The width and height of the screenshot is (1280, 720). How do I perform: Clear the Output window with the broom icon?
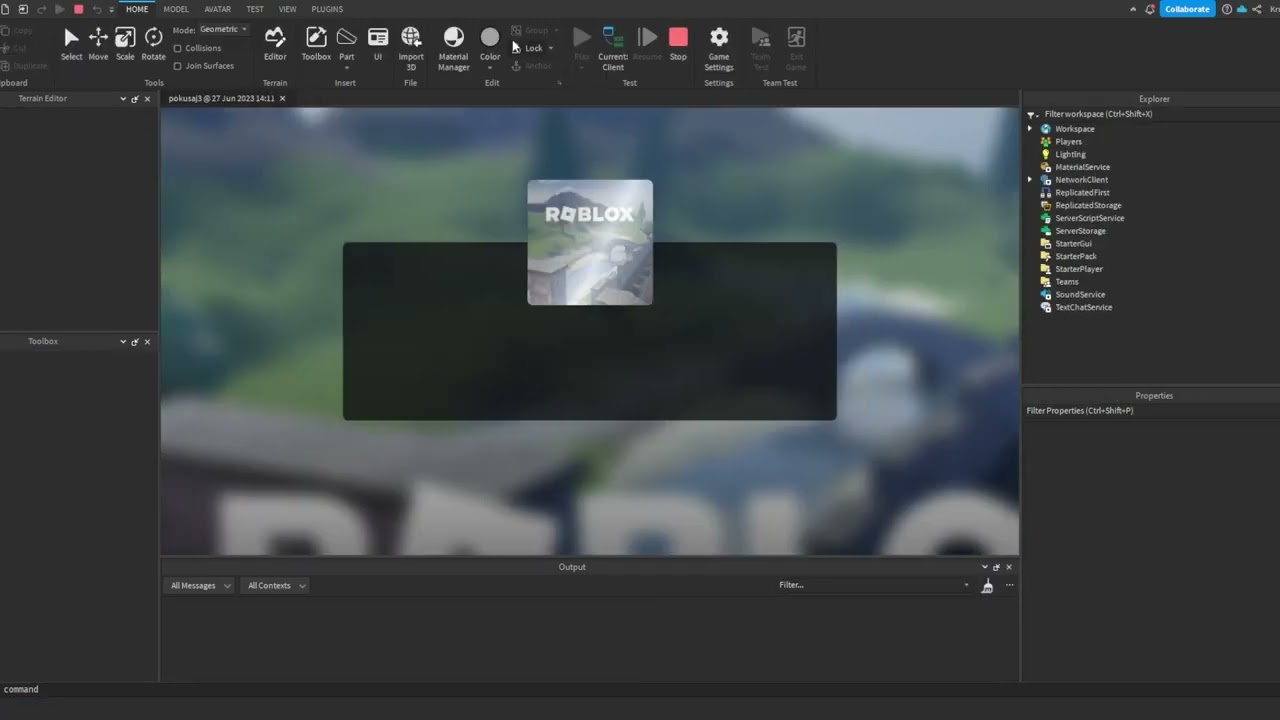[987, 586]
